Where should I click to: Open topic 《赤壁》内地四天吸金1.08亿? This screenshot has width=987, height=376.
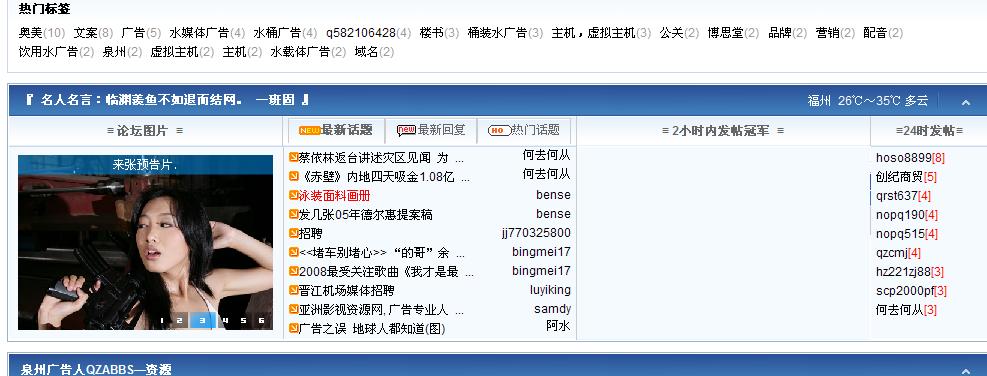pyautogui.click(x=384, y=176)
